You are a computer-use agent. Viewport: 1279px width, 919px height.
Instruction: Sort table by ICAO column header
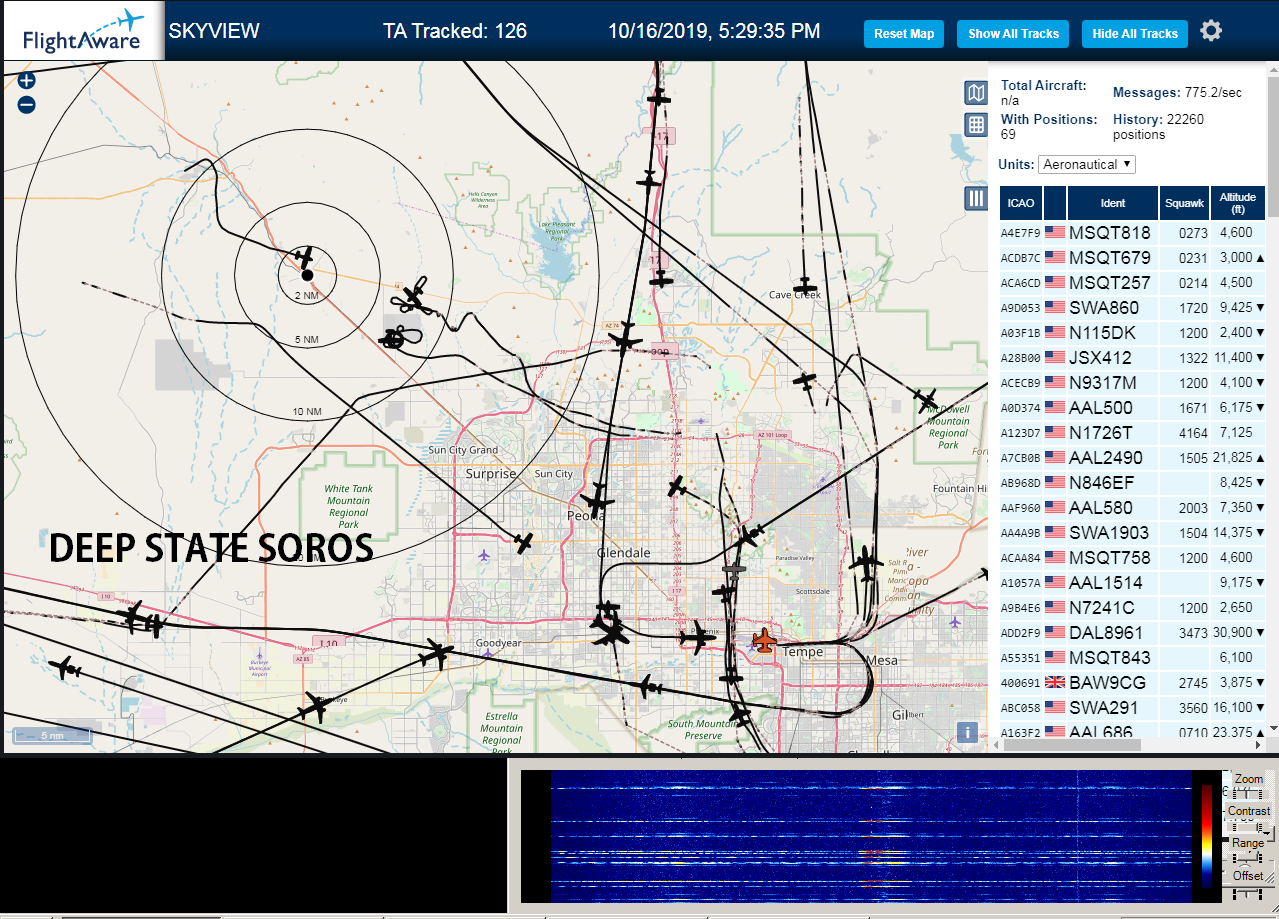[1021, 203]
